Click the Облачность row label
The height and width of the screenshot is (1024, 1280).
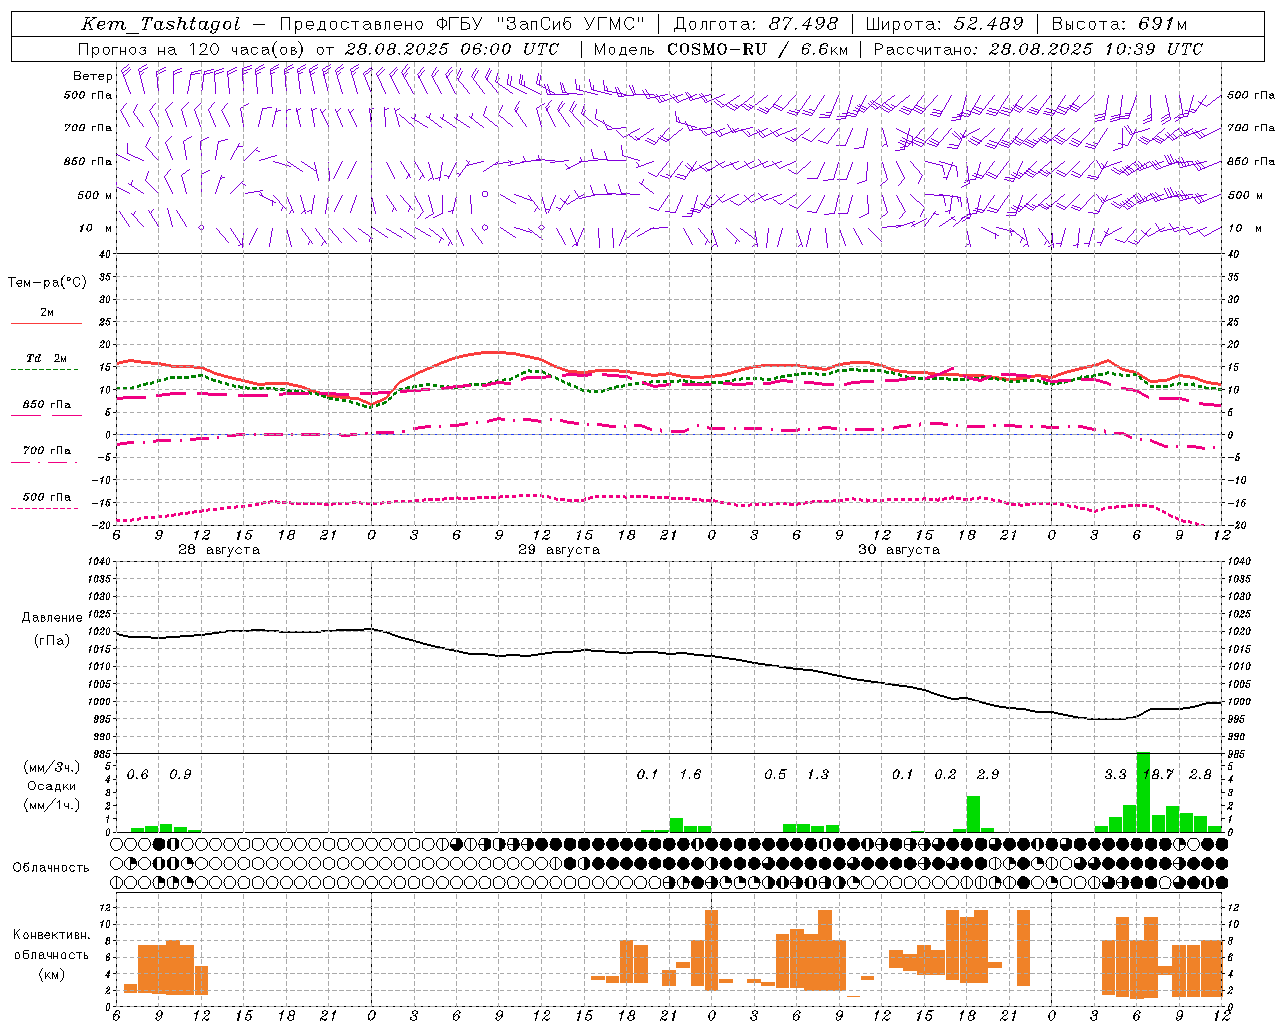click(51, 867)
